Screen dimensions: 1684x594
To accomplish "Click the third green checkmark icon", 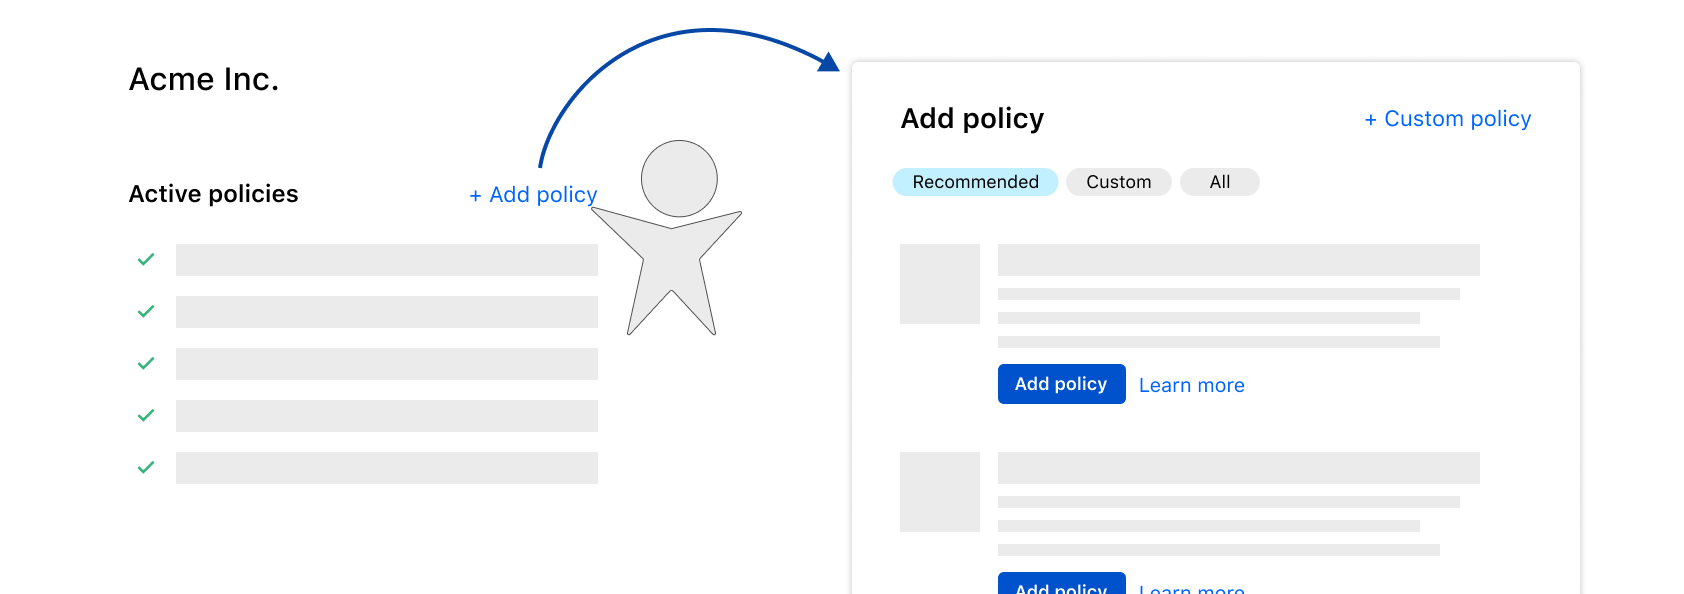I will click(x=146, y=363).
